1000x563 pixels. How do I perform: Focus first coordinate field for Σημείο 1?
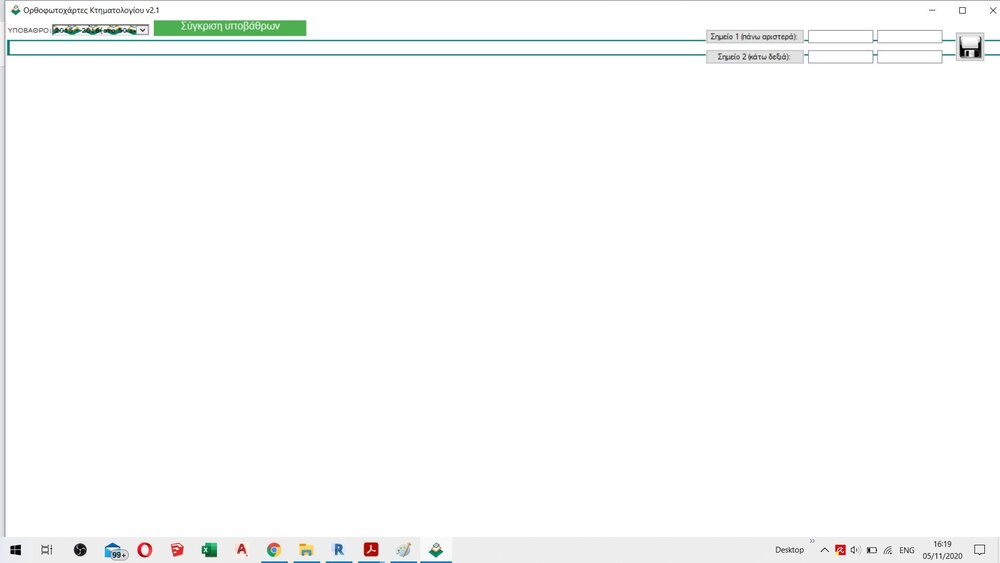[840, 37]
